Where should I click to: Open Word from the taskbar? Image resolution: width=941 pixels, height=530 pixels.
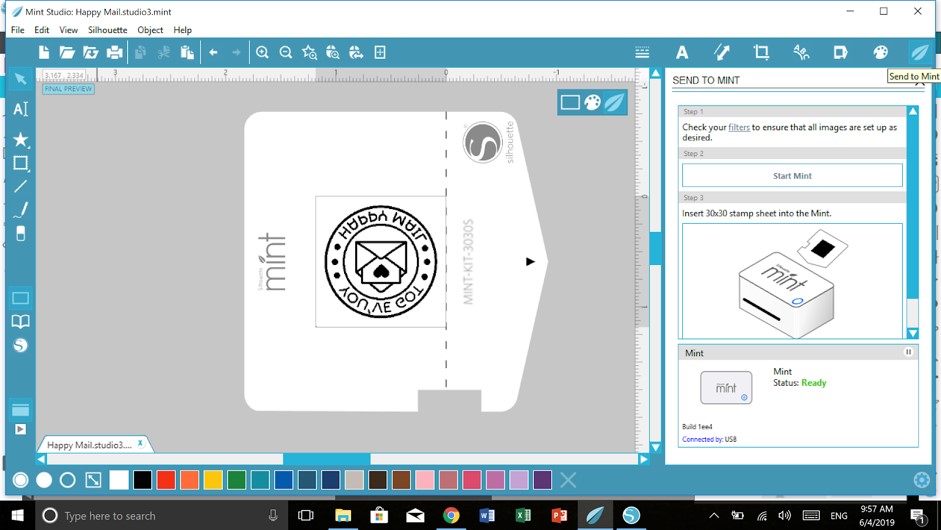coord(487,516)
